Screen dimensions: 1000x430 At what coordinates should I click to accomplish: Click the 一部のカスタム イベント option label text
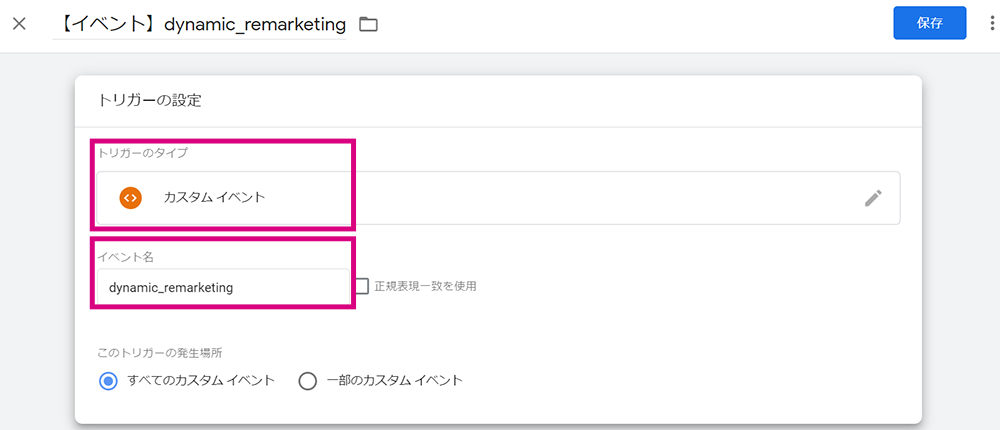coord(394,381)
